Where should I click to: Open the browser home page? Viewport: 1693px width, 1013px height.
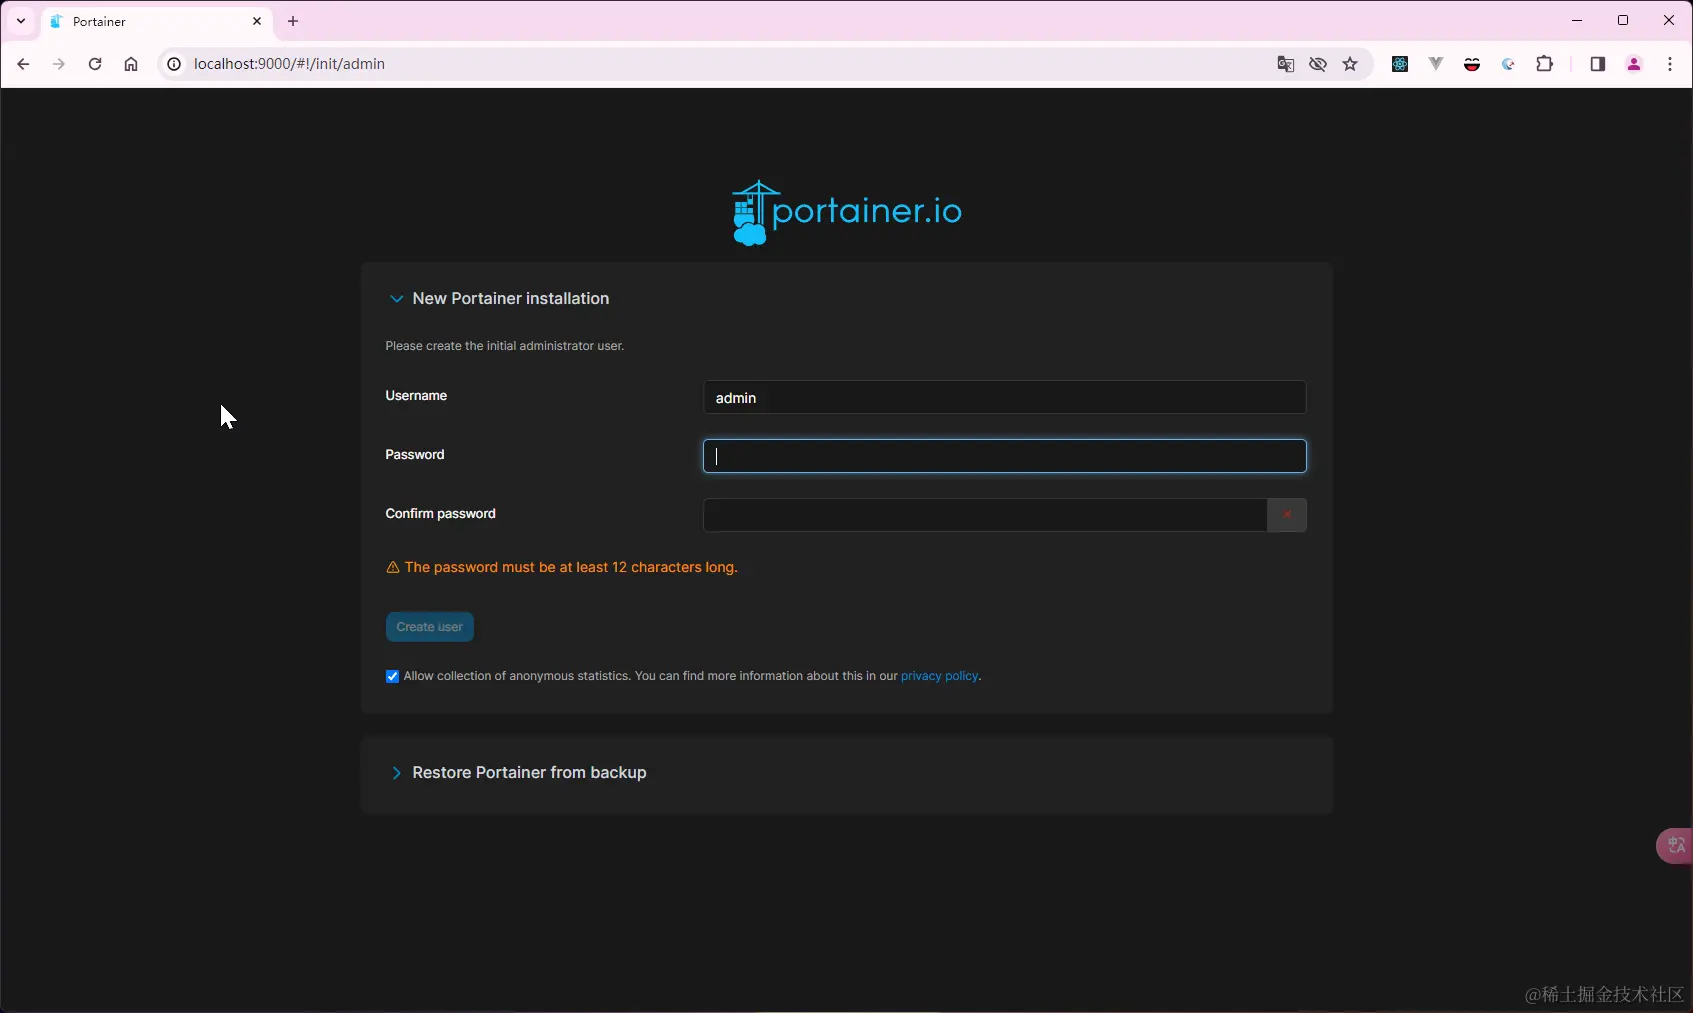[131, 64]
